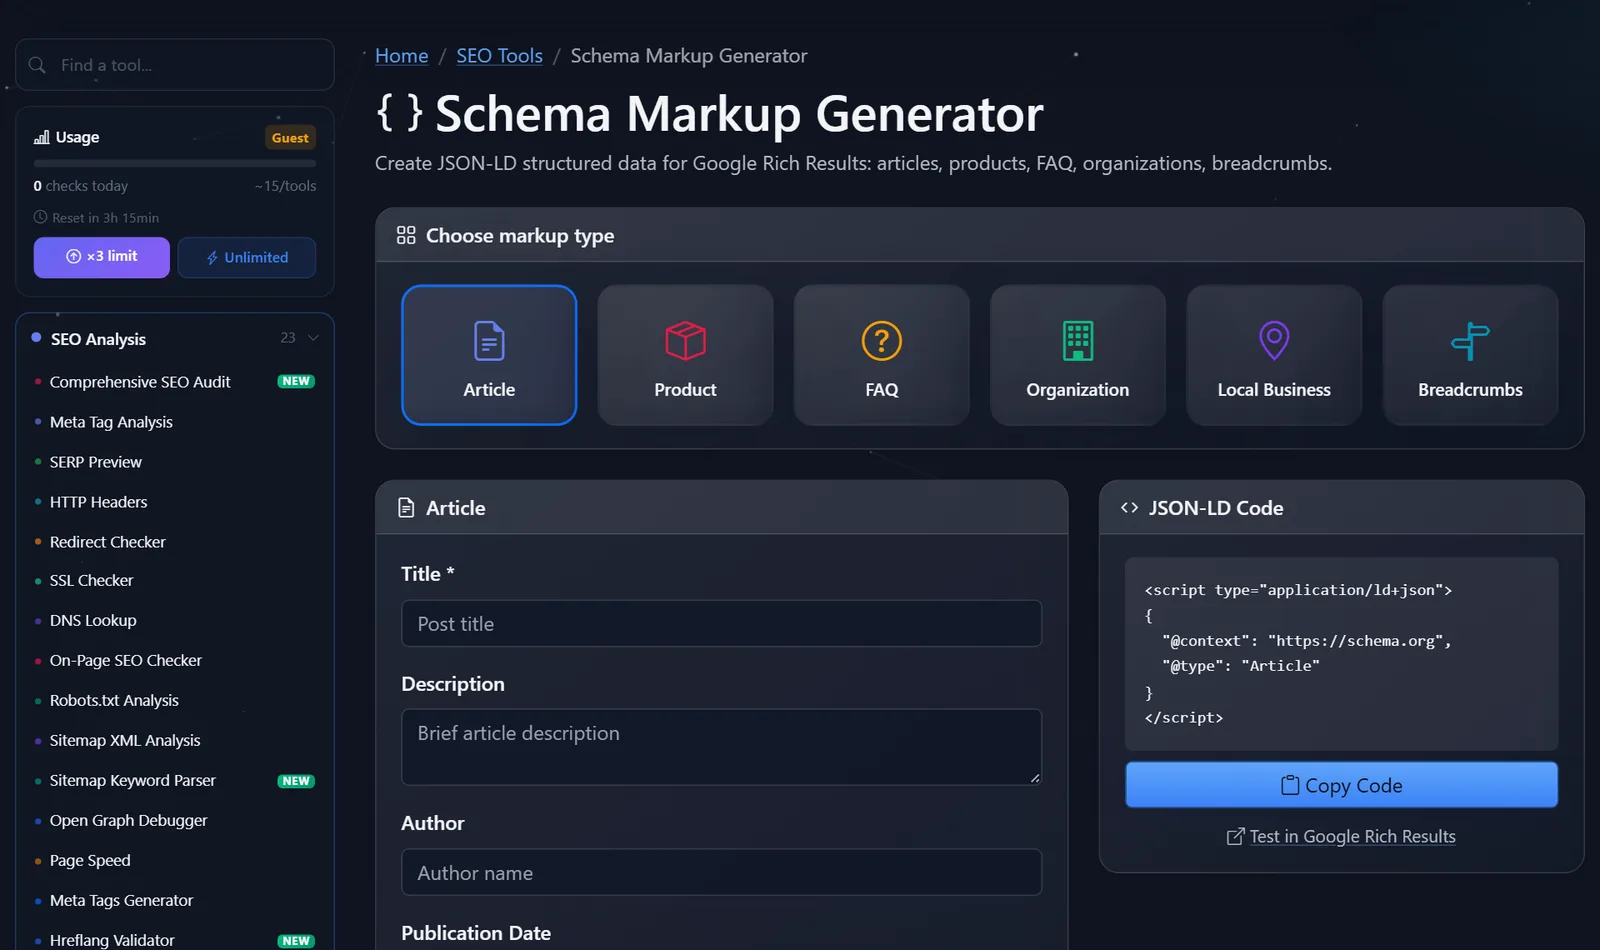1600x950 pixels.
Task: Focus the Post title input
Action: coord(721,624)
